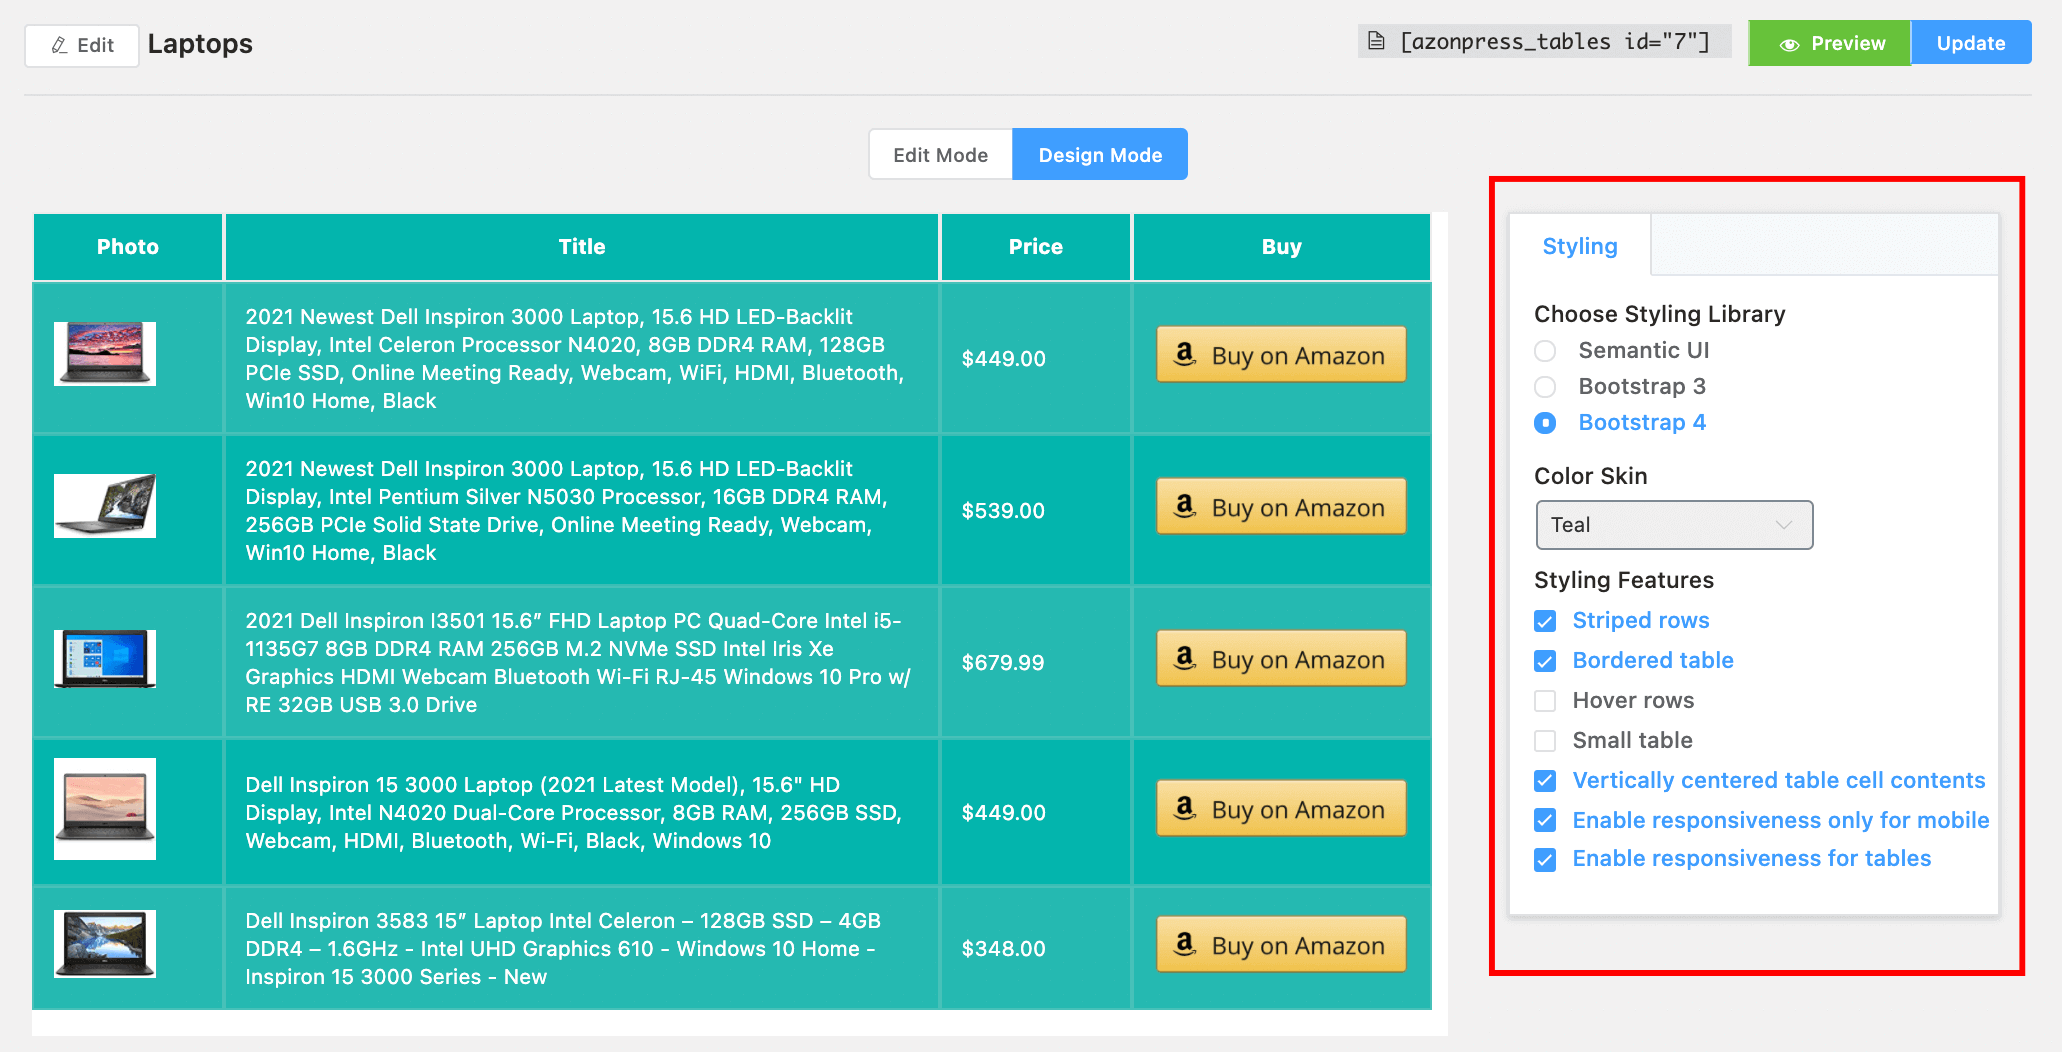Viewport: 2062px width, 1052px height.
Task: Toggle the Striped rows checkbox
Action: [1545, 621]
